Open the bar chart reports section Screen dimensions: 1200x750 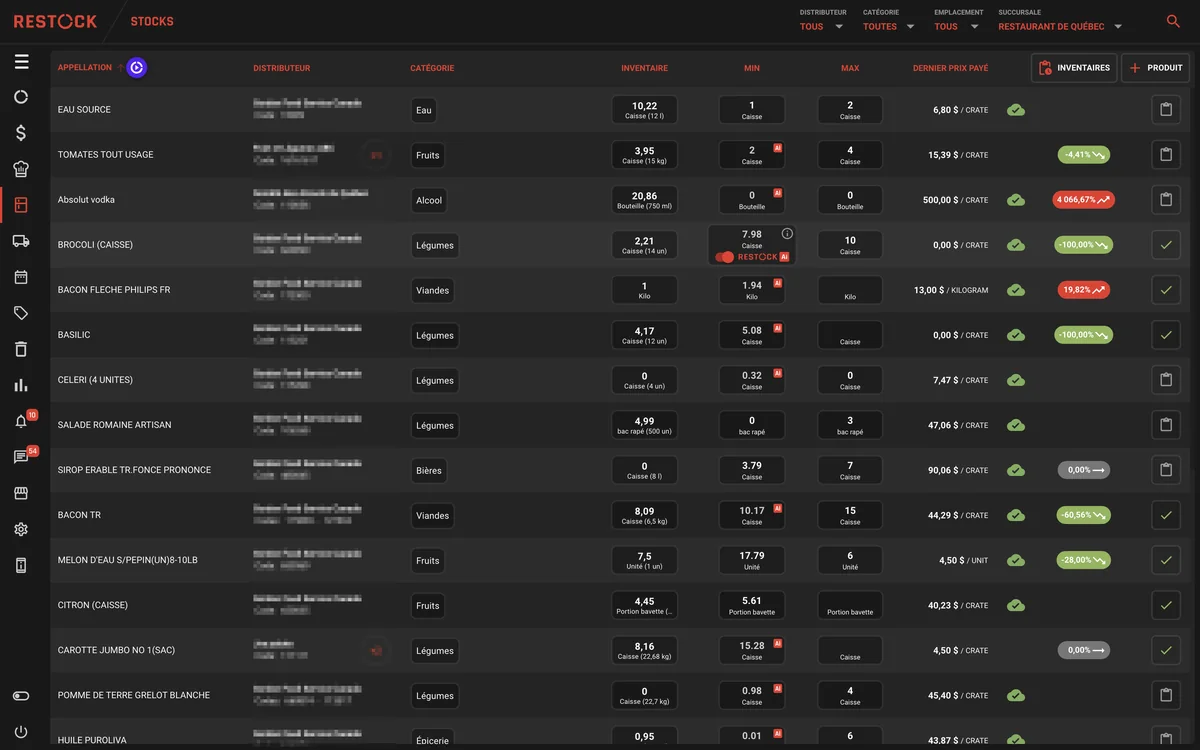(x=21, y=385)
